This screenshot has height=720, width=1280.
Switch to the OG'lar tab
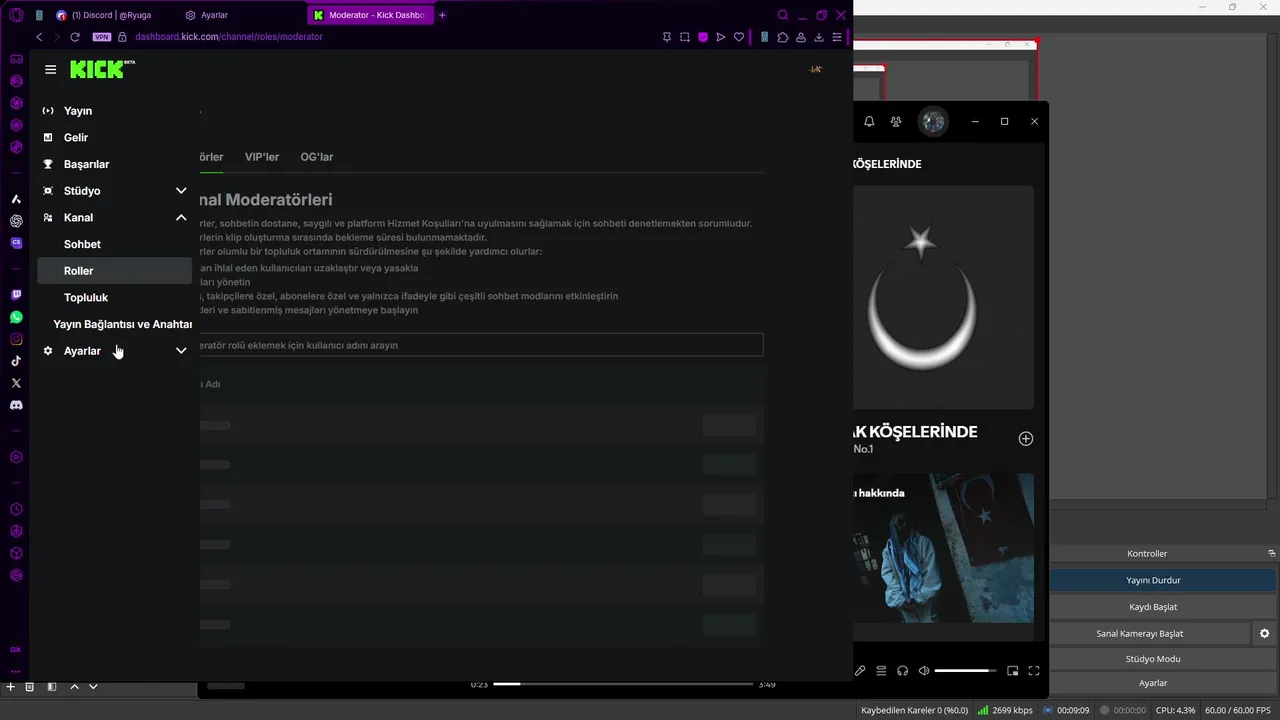point(317,157)
